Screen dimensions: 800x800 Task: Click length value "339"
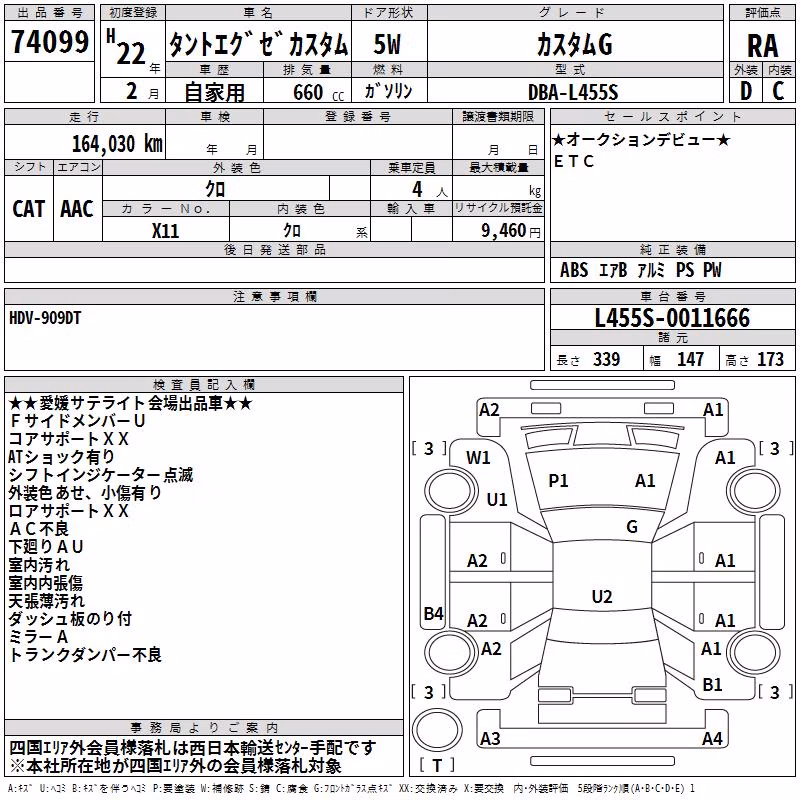point(607,359)
